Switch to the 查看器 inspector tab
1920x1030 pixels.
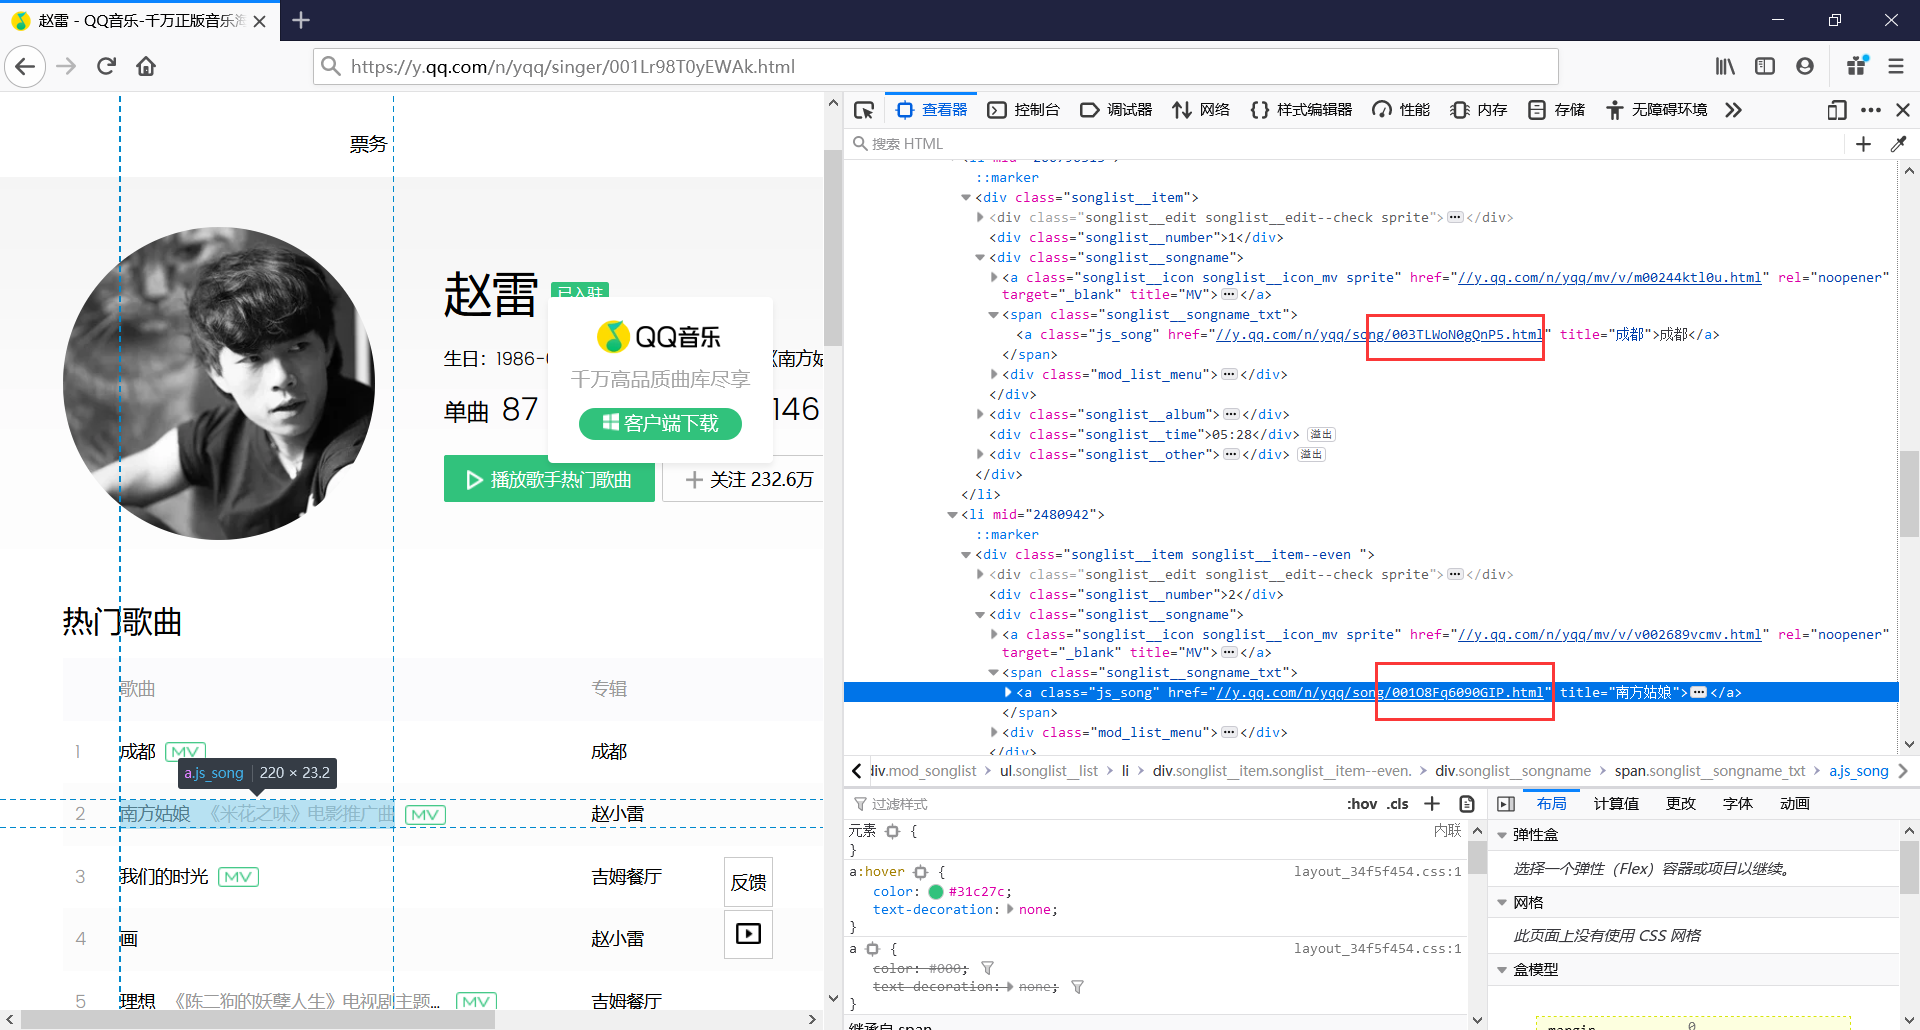(x=932, y=110)
